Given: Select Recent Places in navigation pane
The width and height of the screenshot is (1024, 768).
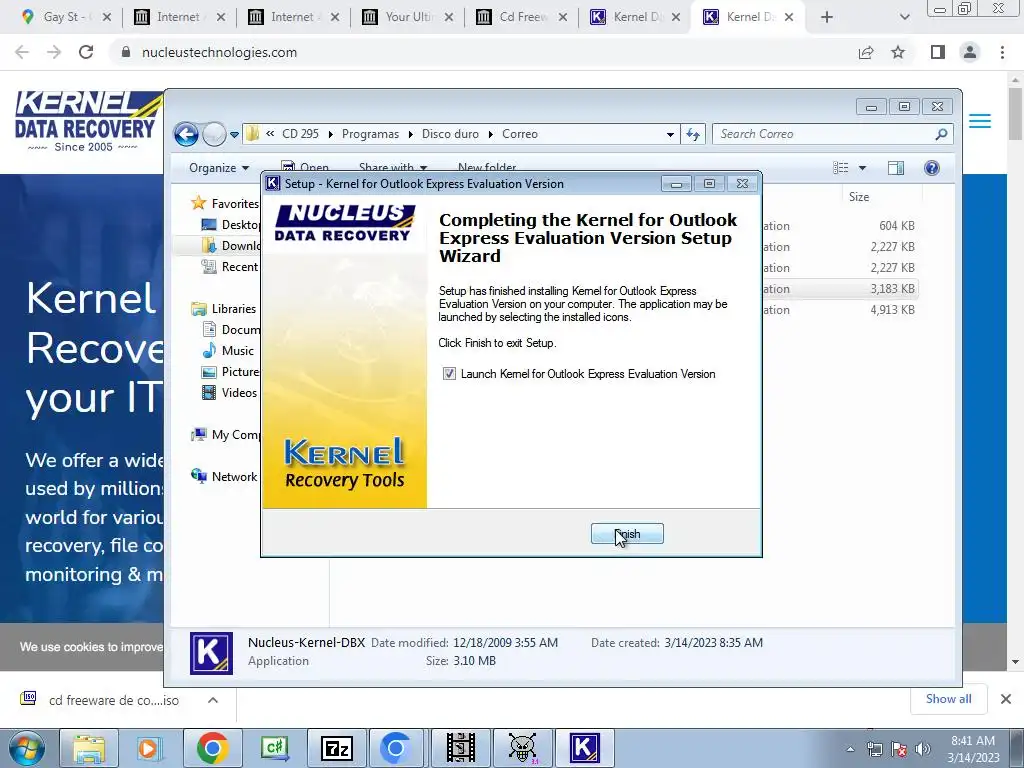Looking at the screenshot, I should [x=230, y=266].
